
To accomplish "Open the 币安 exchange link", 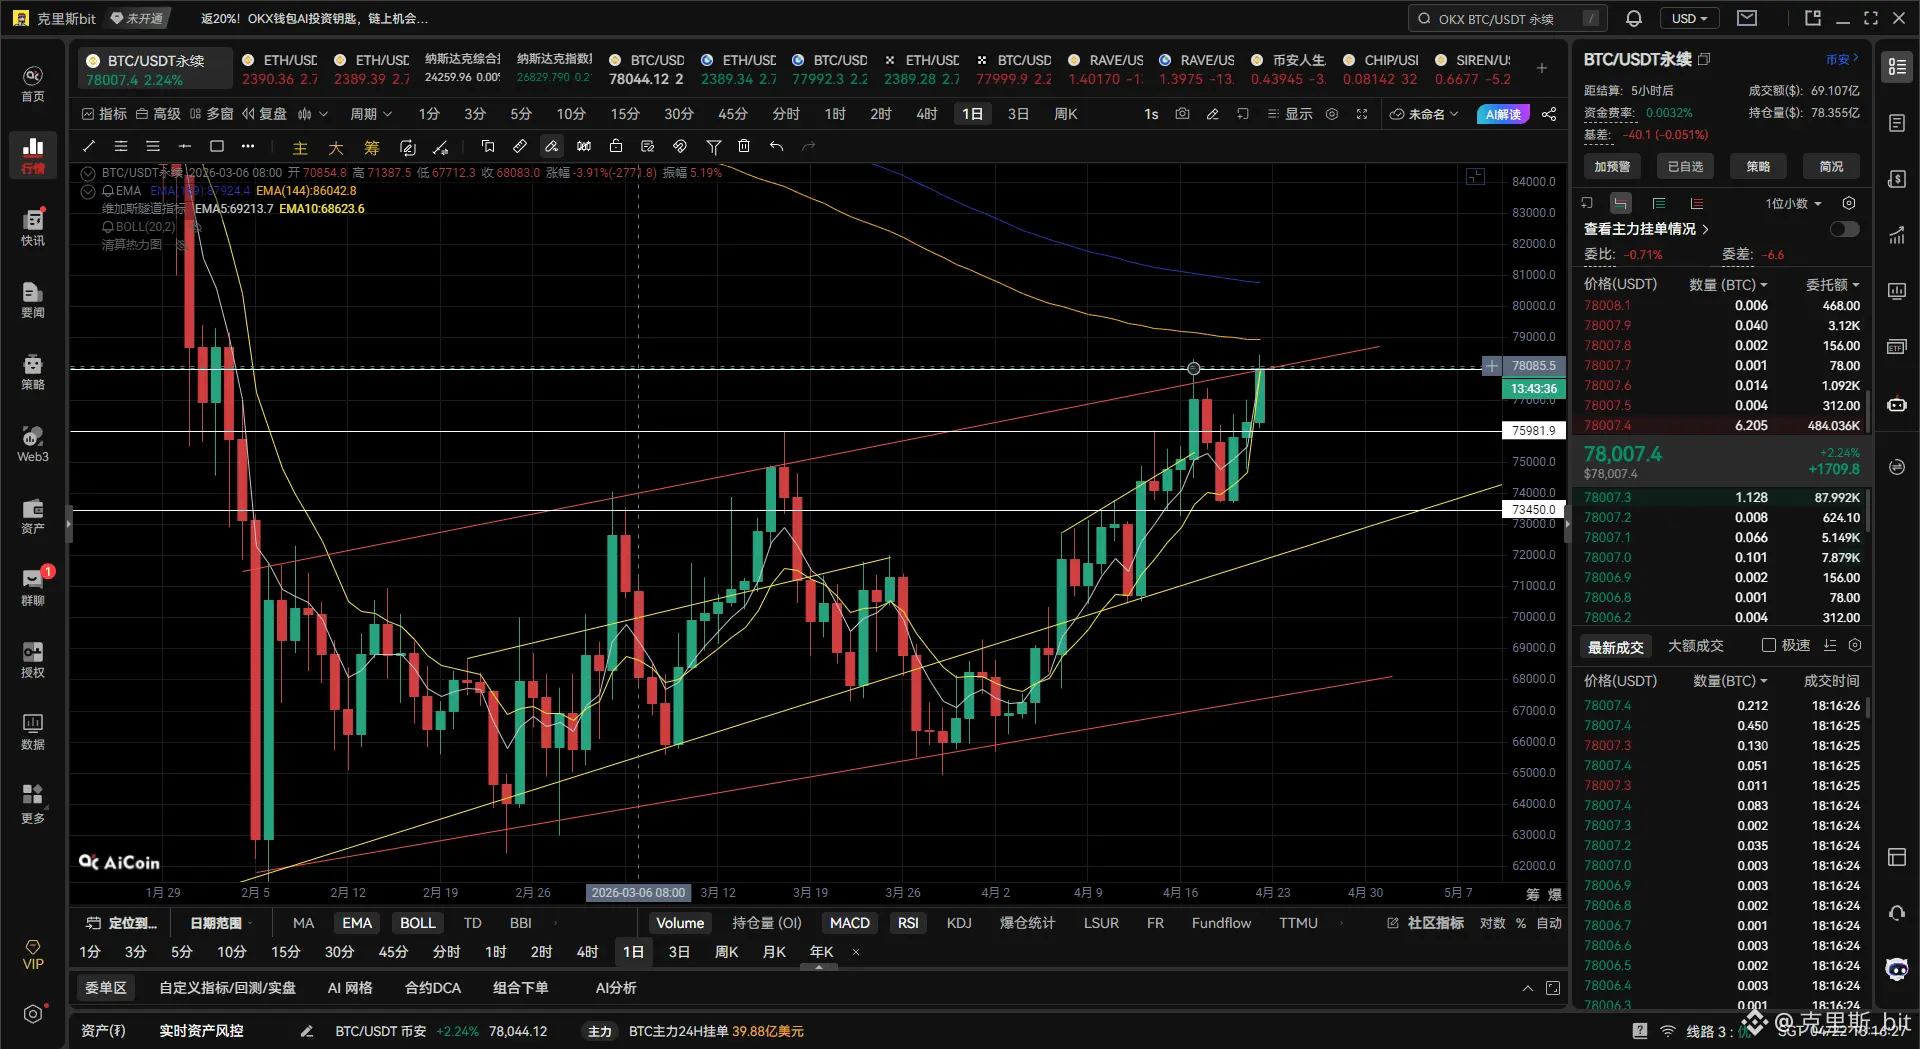I will [1842, 59].
